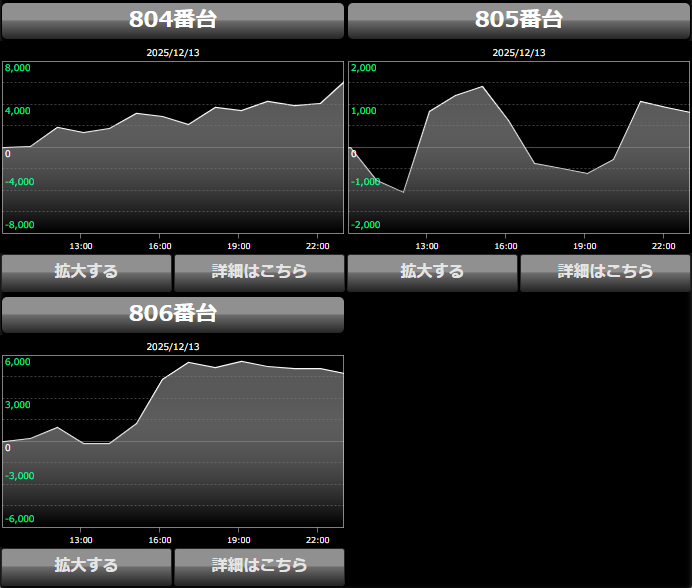Screen dimensions: 692x588
Task: Select the 805番台 header bar
Action: [519, 20]
